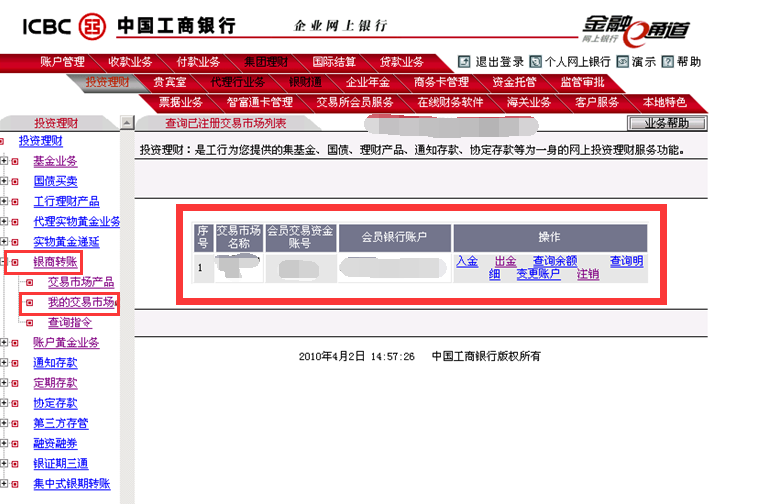766x504 pixels.
Task: Expand the 第三方存管 tree node
Action: click(x=4, y=423)
